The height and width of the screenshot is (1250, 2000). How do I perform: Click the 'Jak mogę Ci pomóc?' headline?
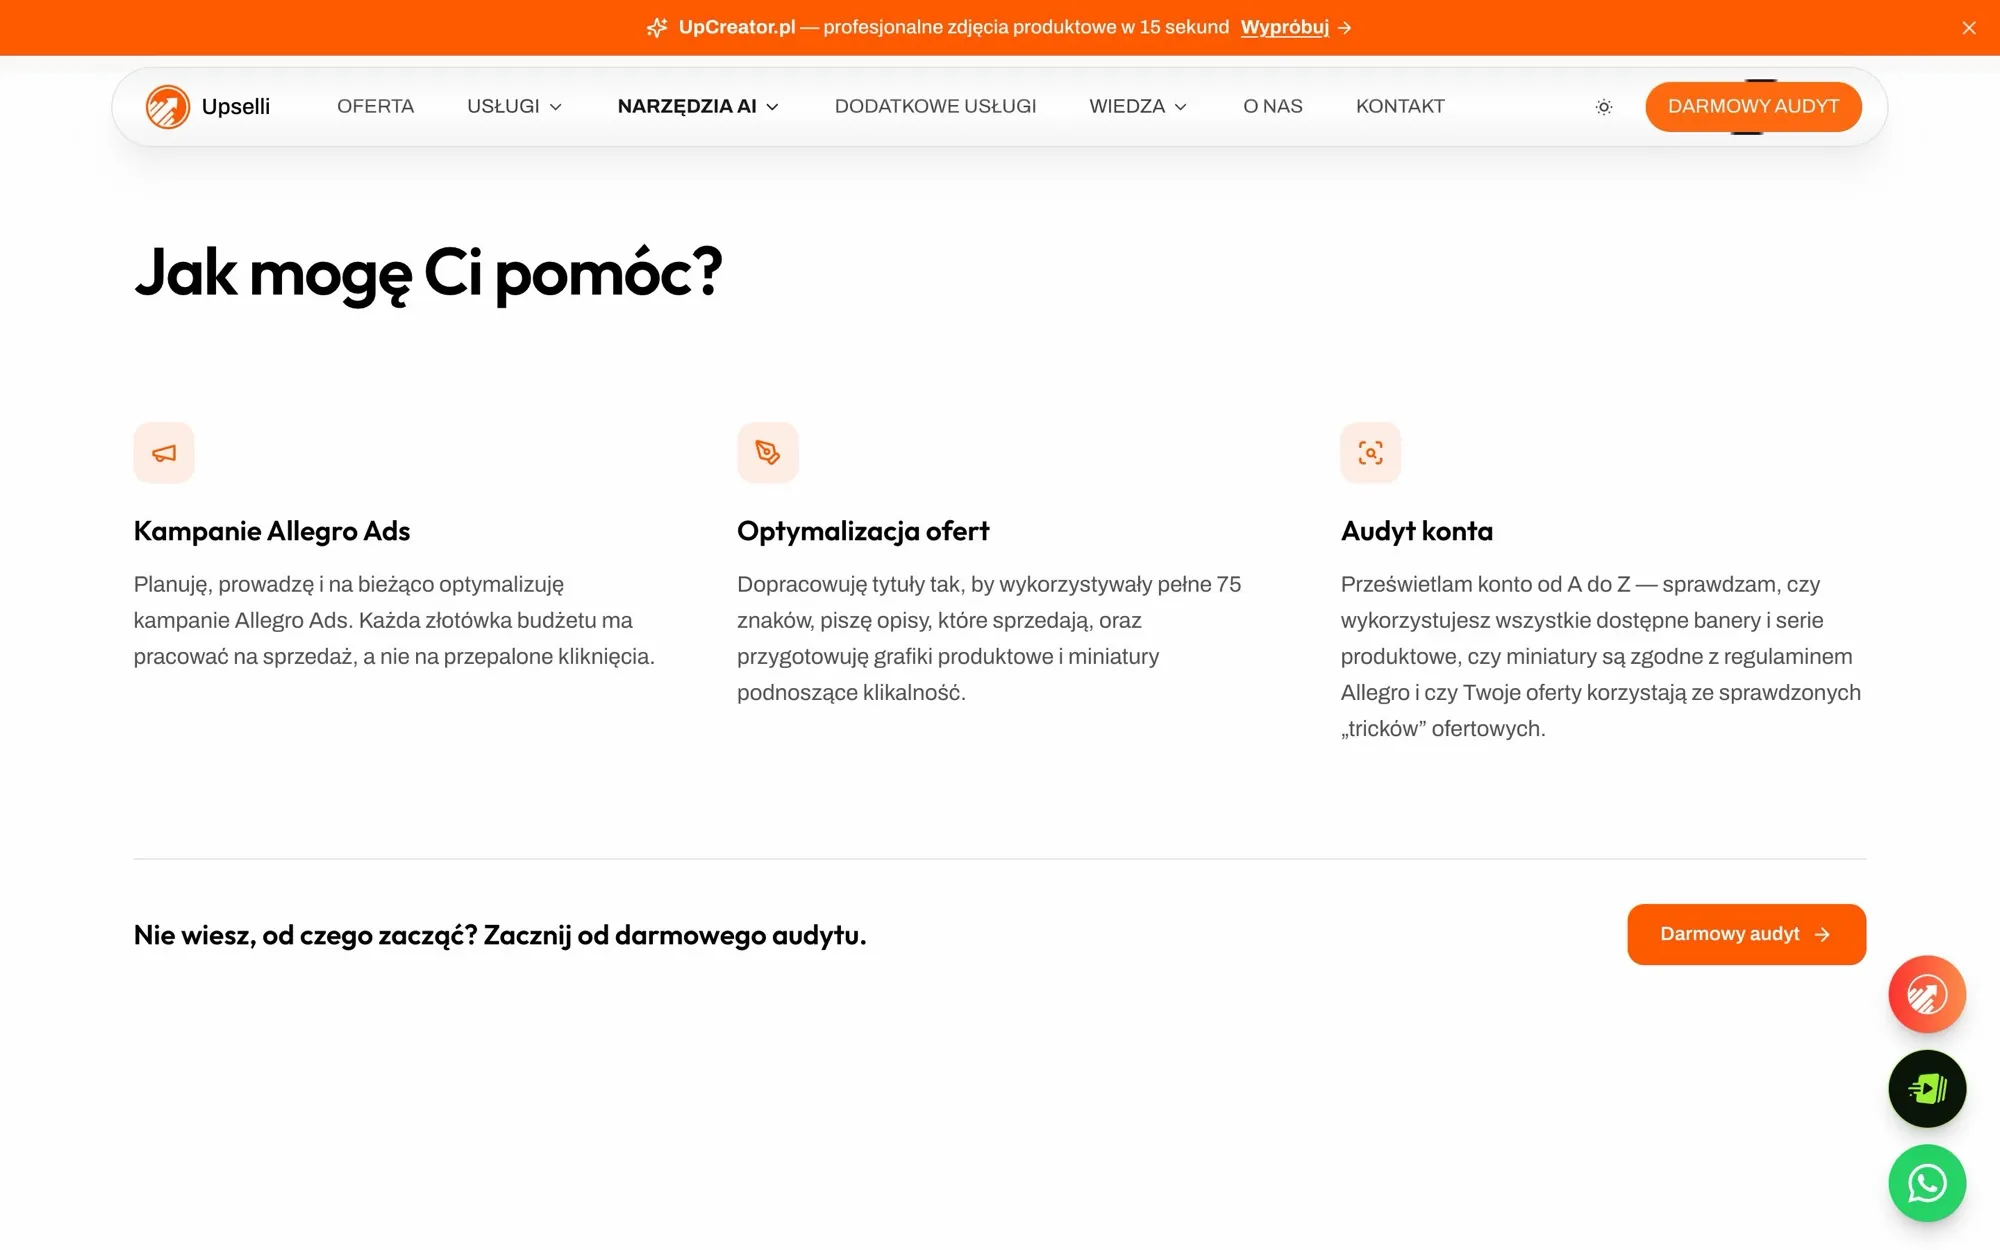click(x=428, y=274)
